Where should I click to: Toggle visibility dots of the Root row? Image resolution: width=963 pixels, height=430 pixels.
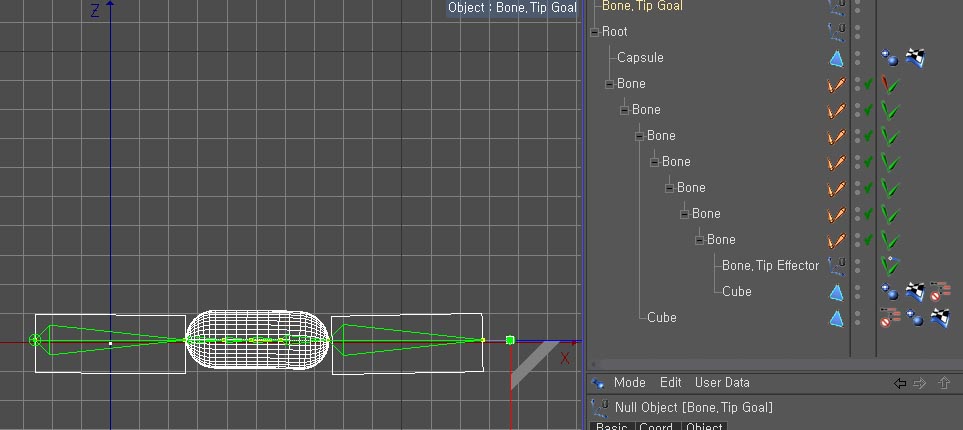coord(858,32)
